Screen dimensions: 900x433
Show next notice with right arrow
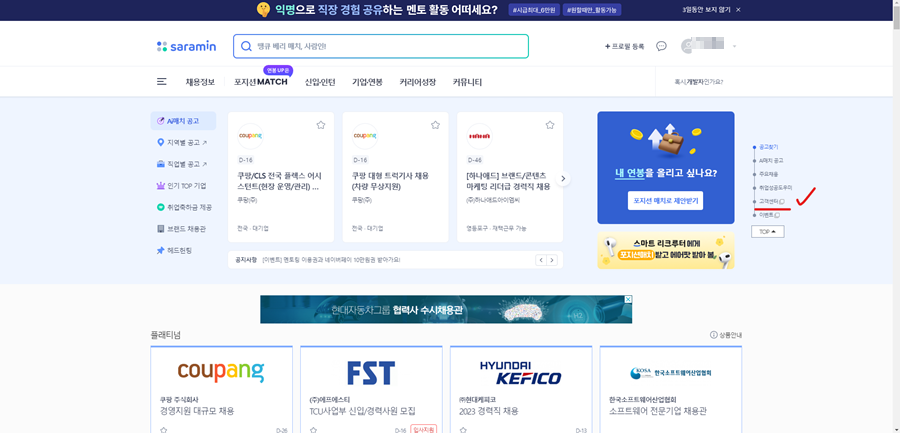pos(552,260)
